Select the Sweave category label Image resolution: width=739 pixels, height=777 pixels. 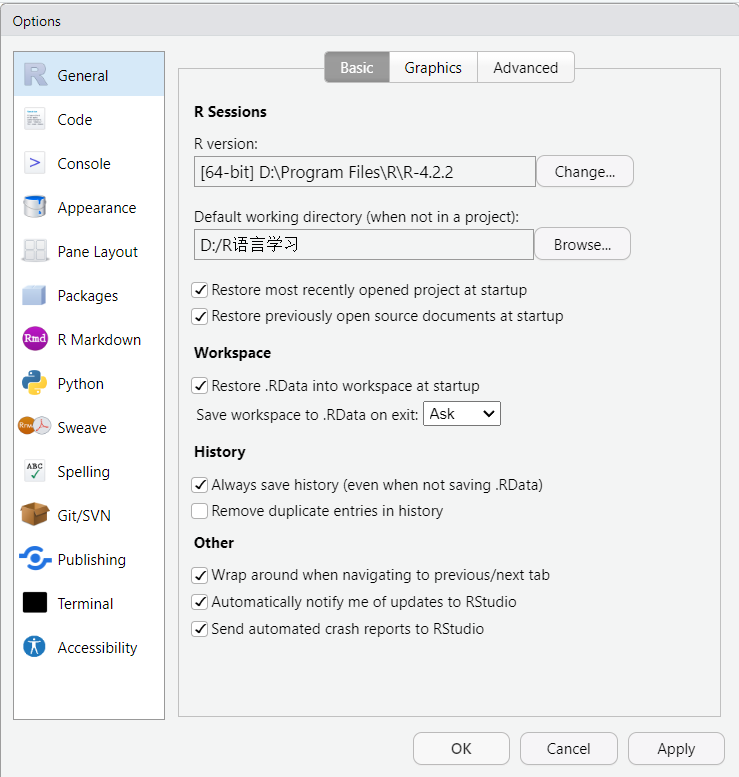[82, 428]
